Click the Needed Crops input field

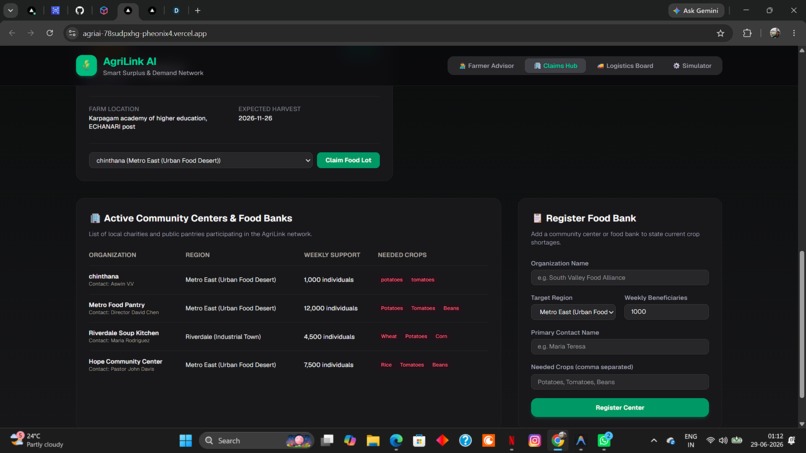click(x=619, y=382)
